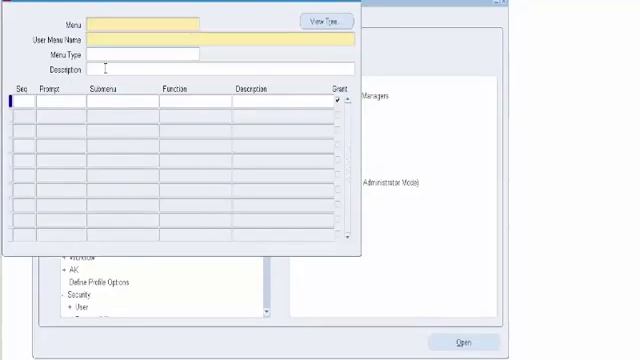Focus the Menu input field

click(x=143, y=24)
